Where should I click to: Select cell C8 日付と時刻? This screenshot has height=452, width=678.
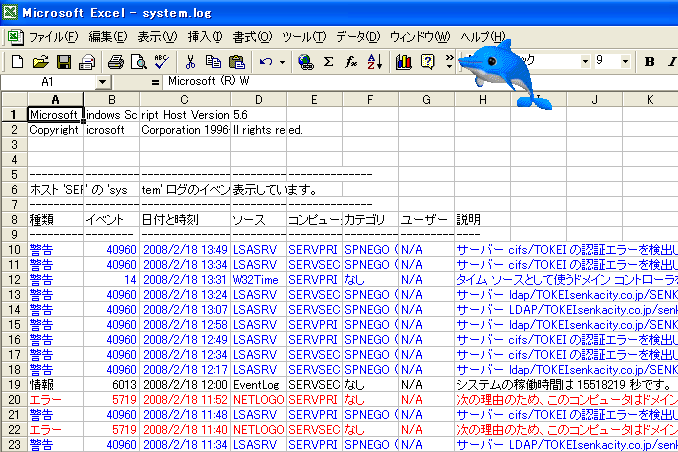tap(185, 220)
